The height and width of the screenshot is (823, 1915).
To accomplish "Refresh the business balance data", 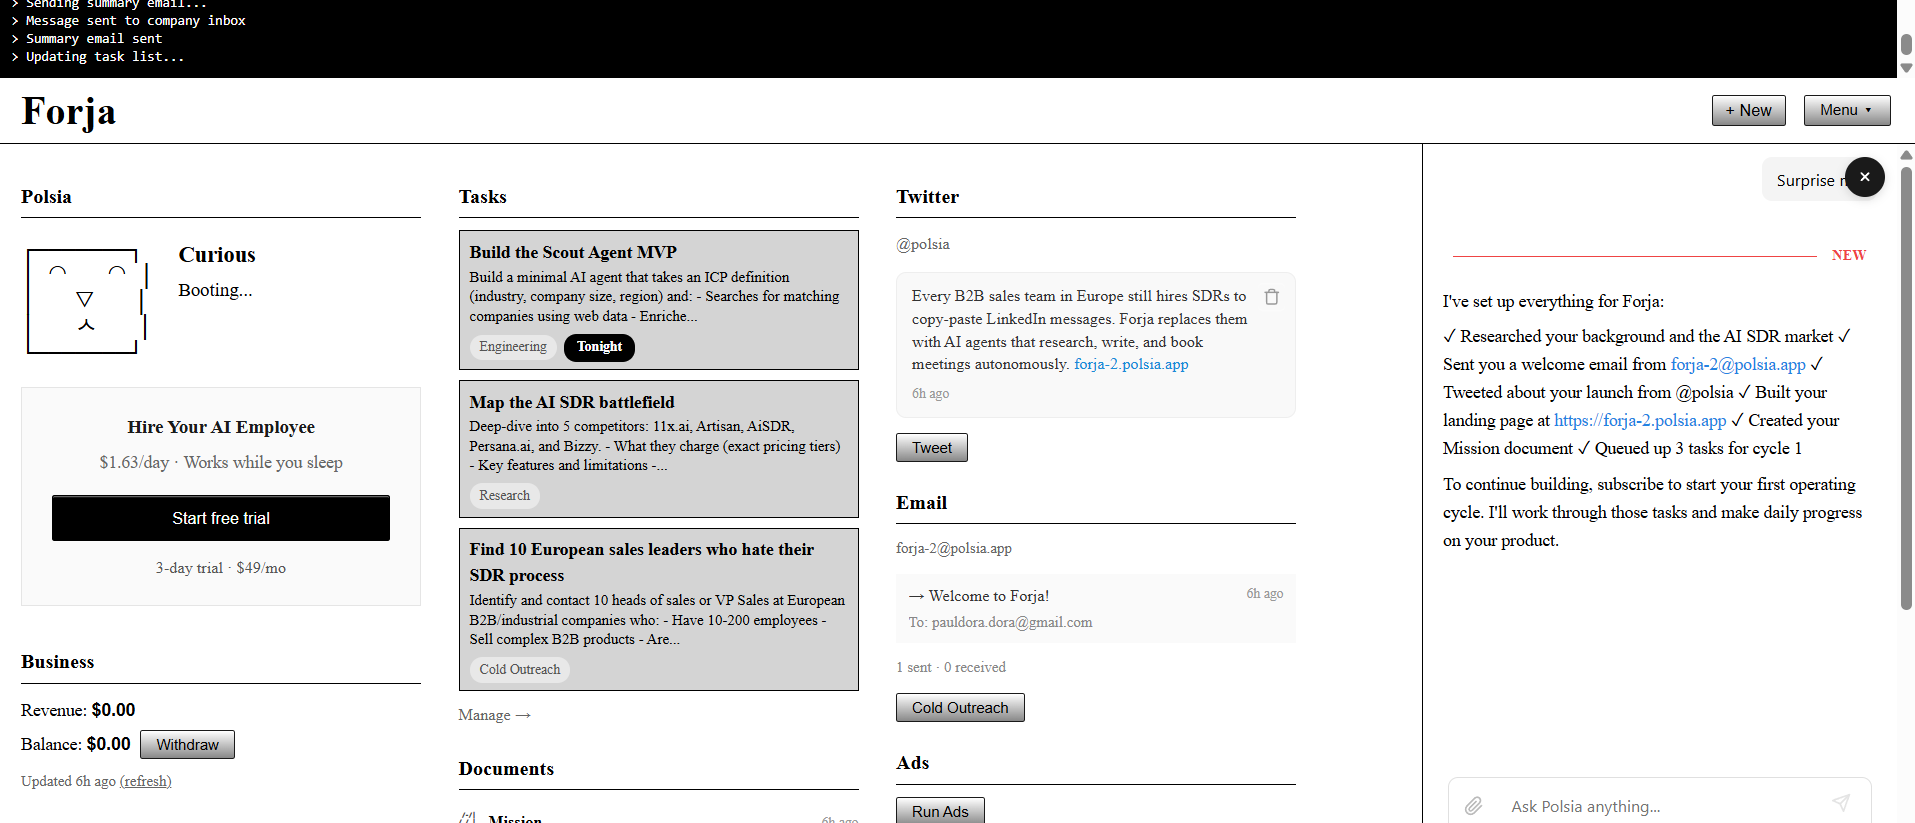I will point(145,781).
